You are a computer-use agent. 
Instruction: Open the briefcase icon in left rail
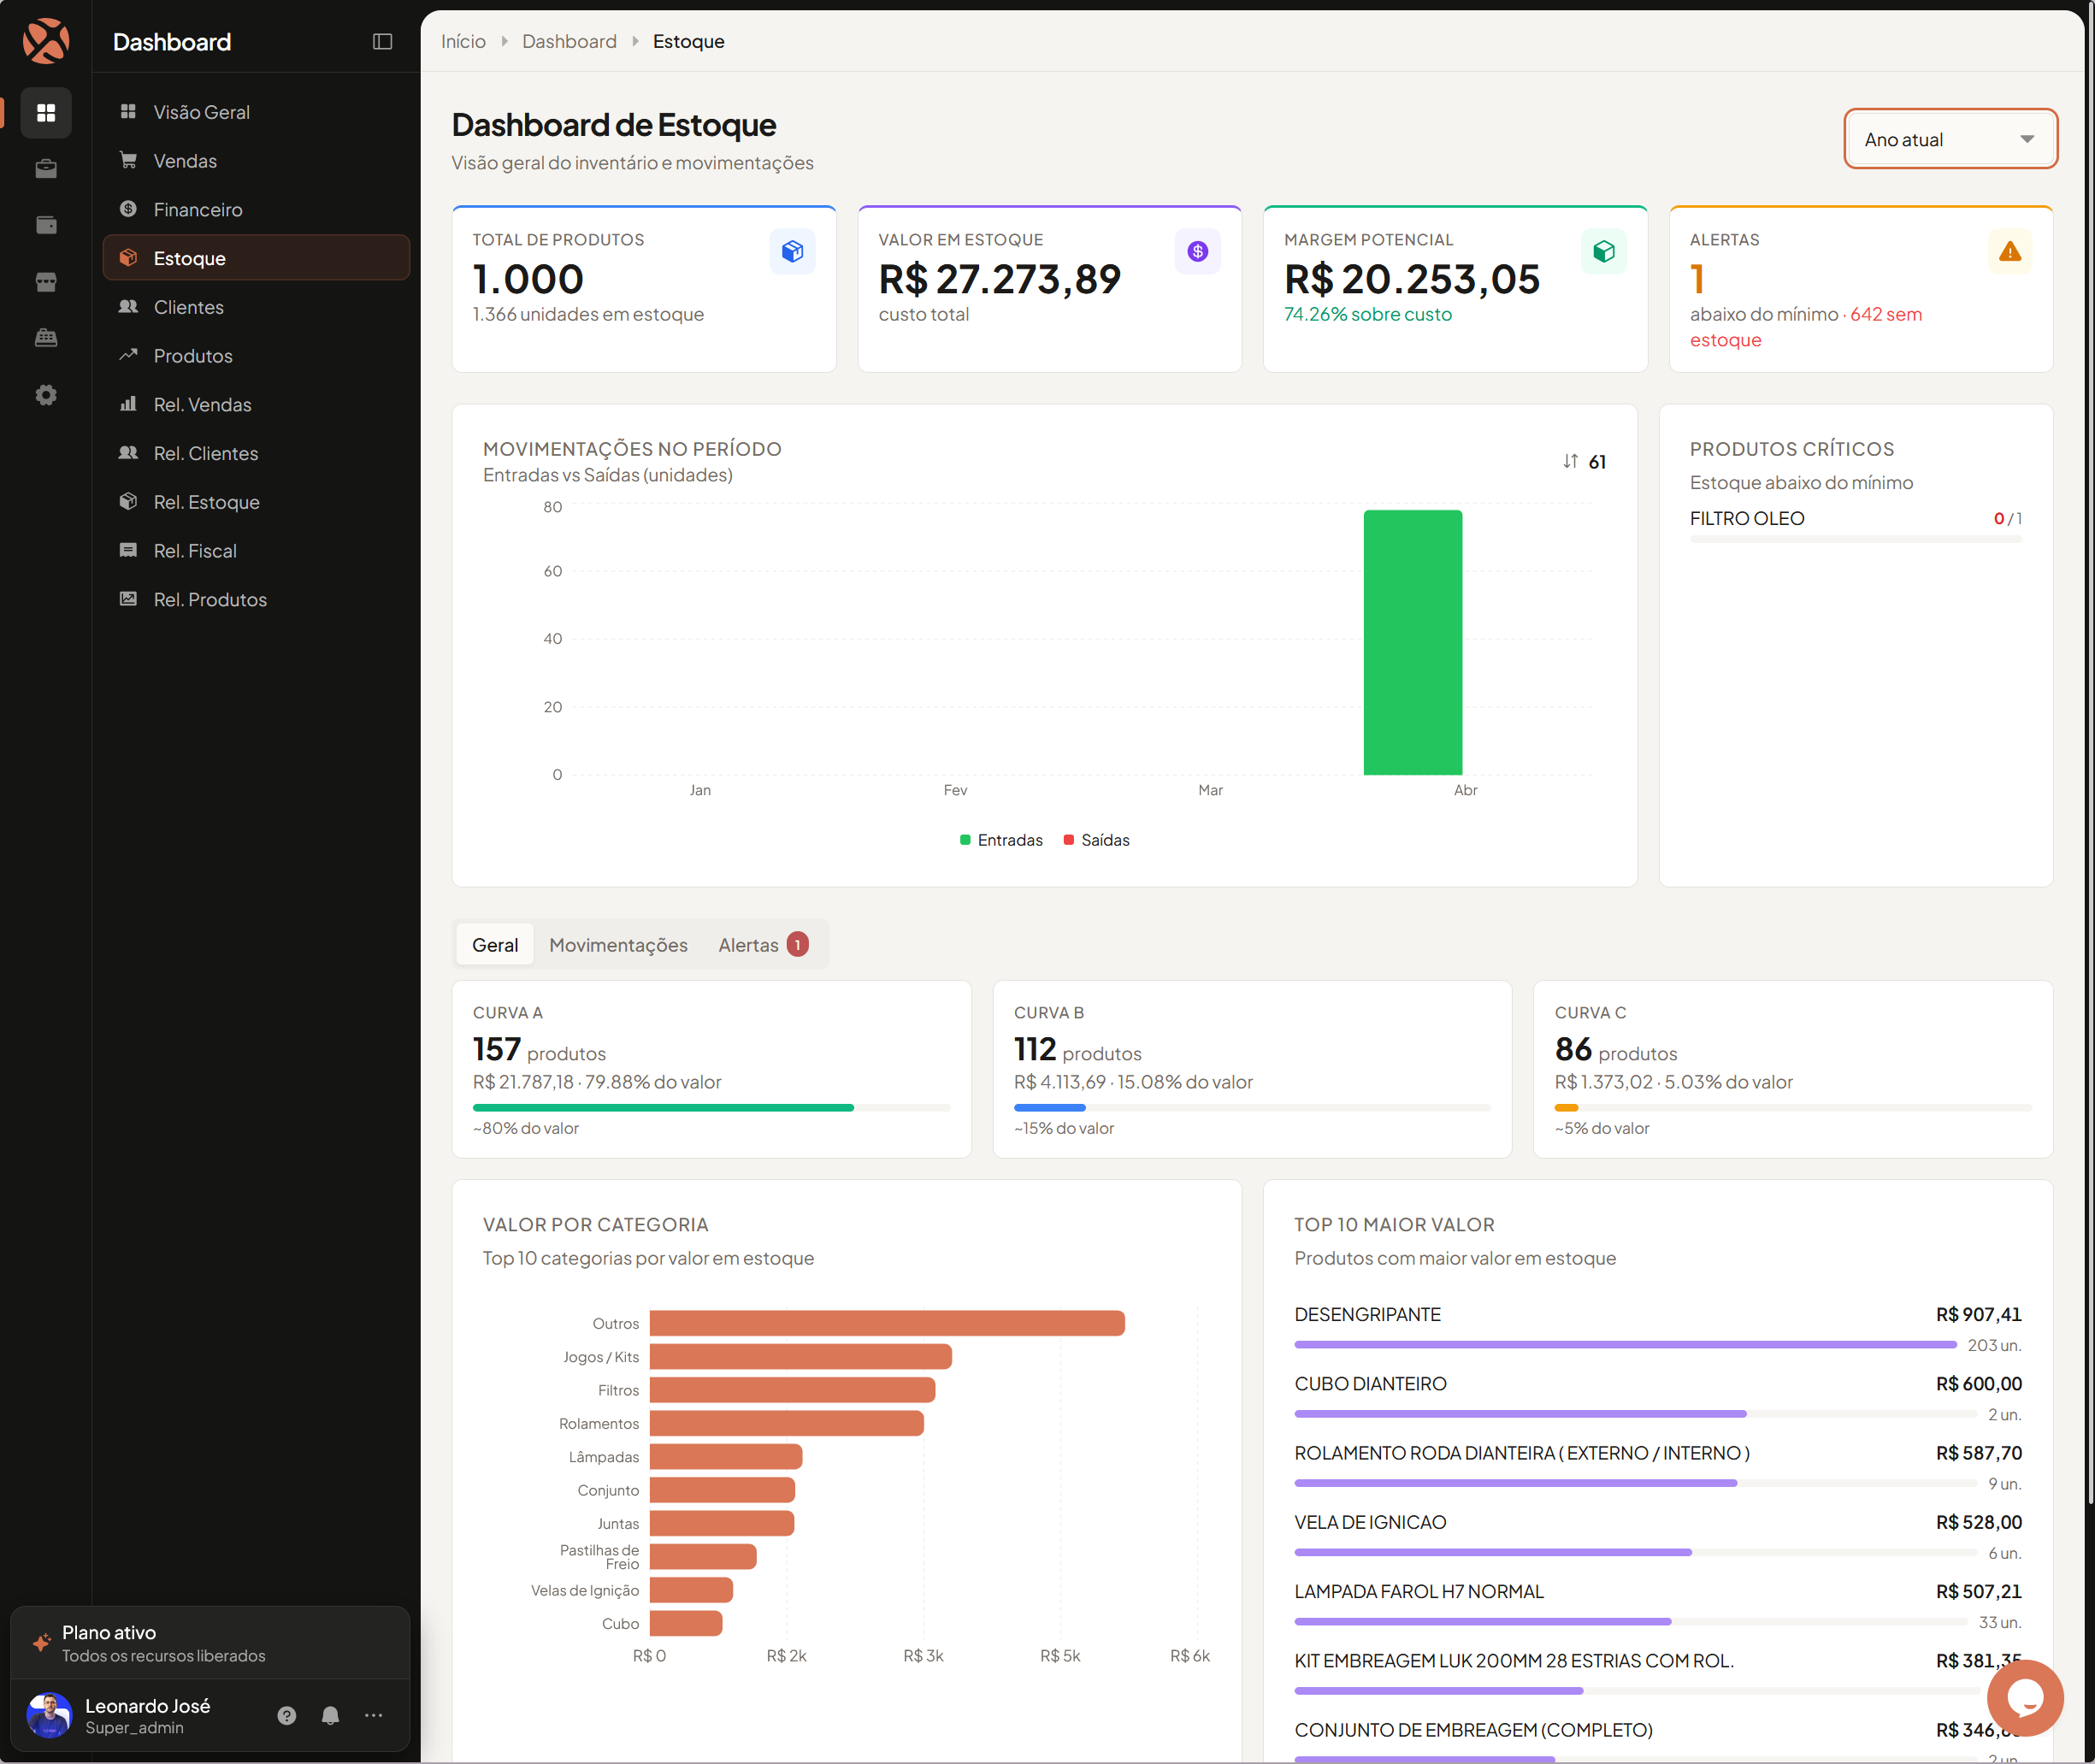tap(46, 169)
